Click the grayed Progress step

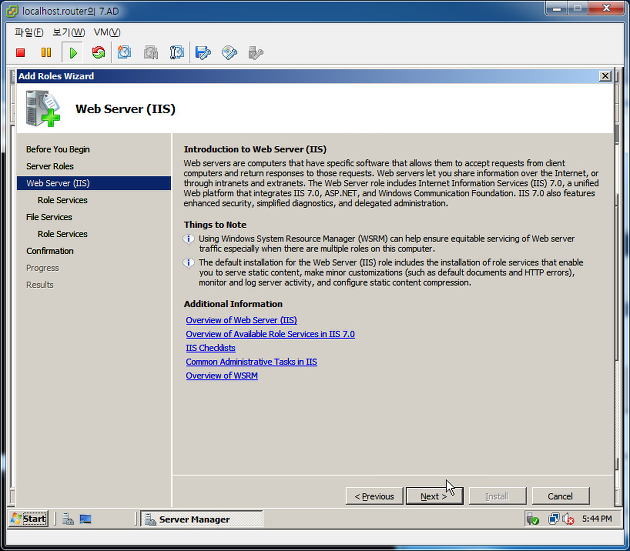click(43, 268)
